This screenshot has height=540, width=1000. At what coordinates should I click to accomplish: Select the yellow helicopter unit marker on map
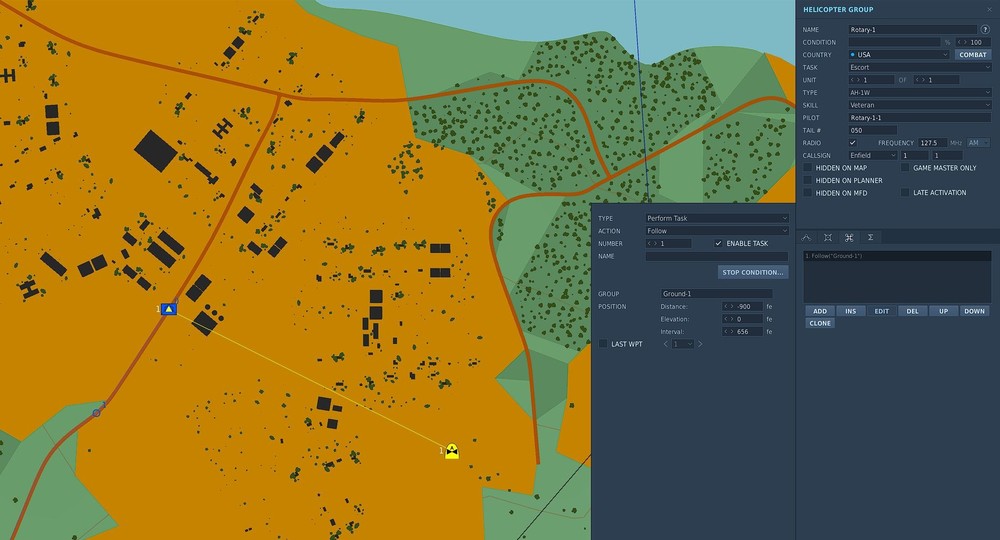(x=452, y=451)
